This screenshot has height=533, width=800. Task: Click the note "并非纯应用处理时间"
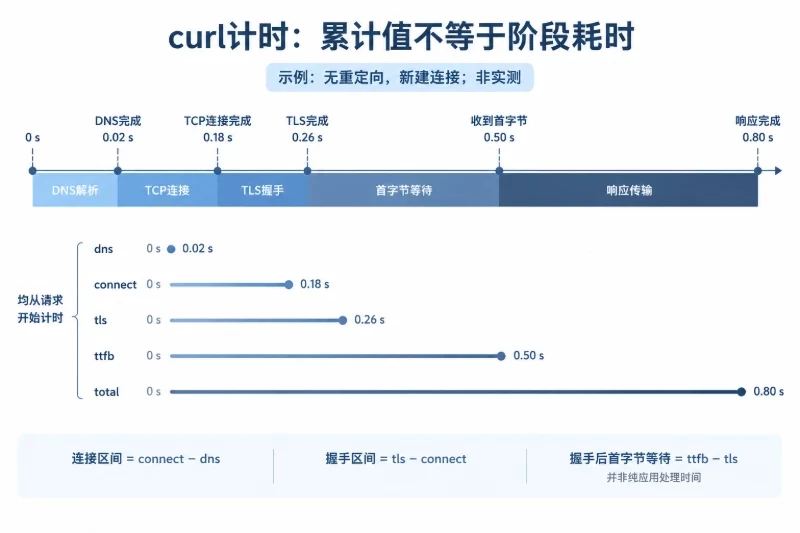click(x=654, y=477)
